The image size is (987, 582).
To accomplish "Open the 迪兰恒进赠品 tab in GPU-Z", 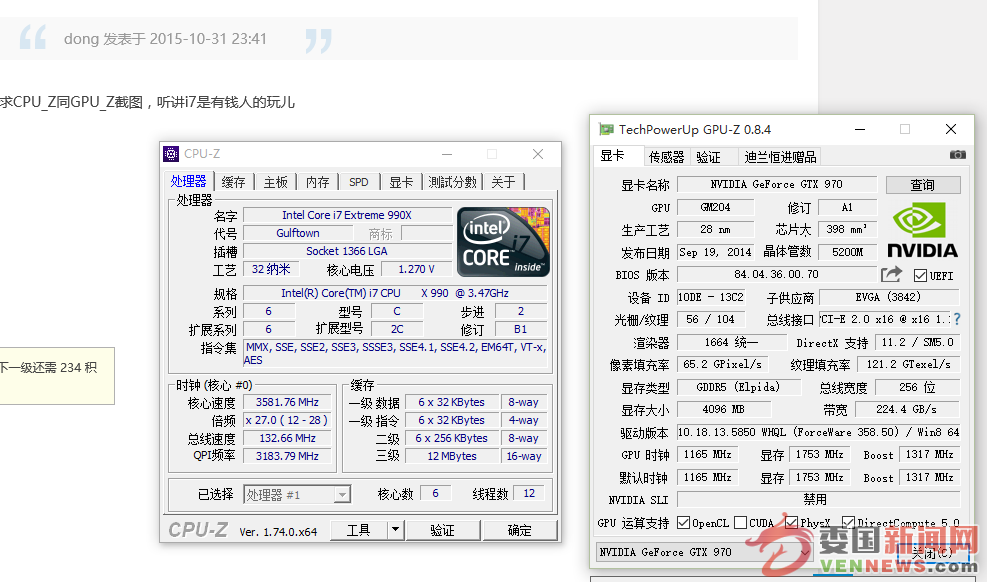I will coord(780,157).
